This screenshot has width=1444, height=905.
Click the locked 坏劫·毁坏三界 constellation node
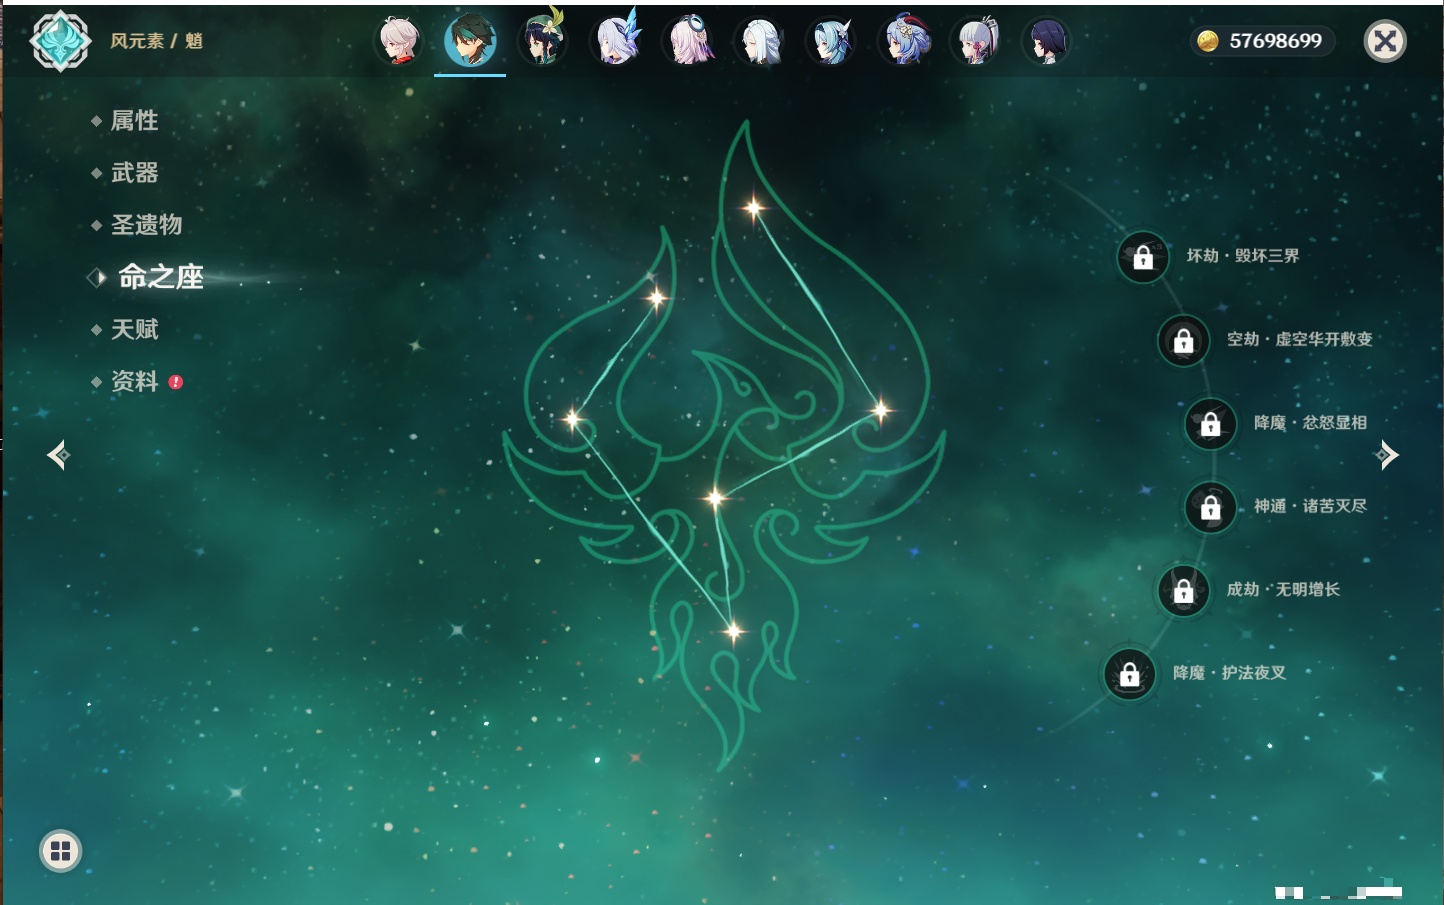(x=1143, y=257)
